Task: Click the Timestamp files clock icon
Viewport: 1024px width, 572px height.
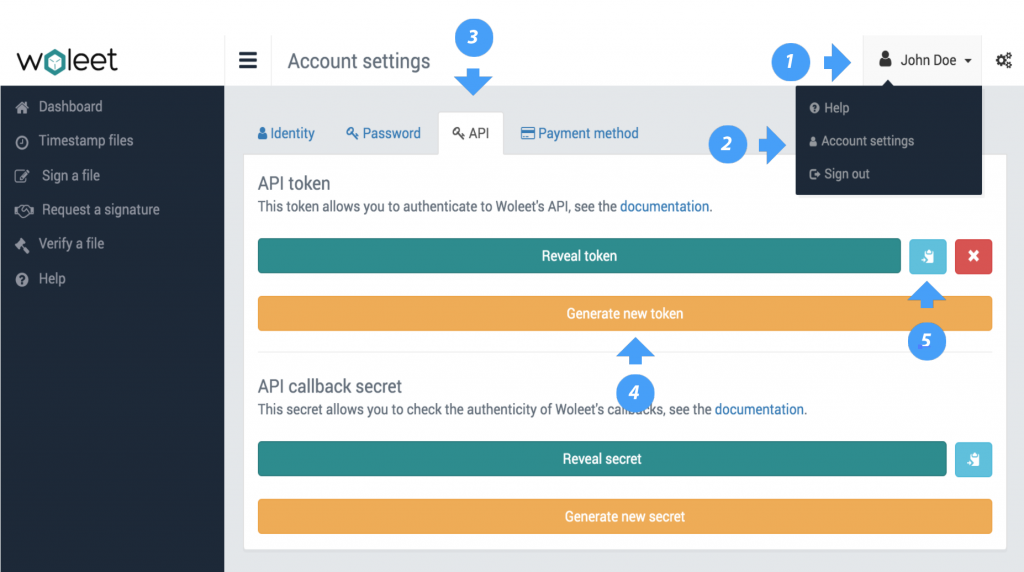Action: tap(22, 142)
